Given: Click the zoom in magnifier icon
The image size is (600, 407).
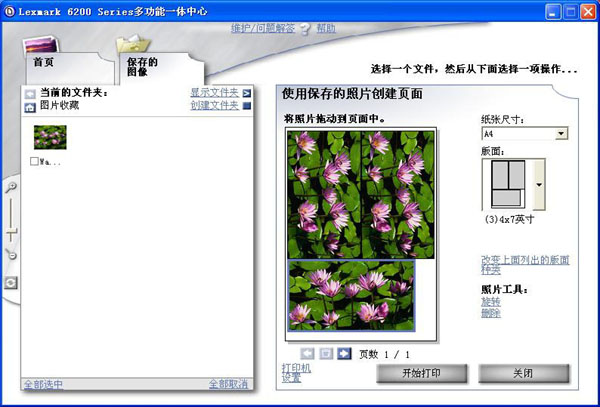Looking at the screenshot, I should [11, 187].
